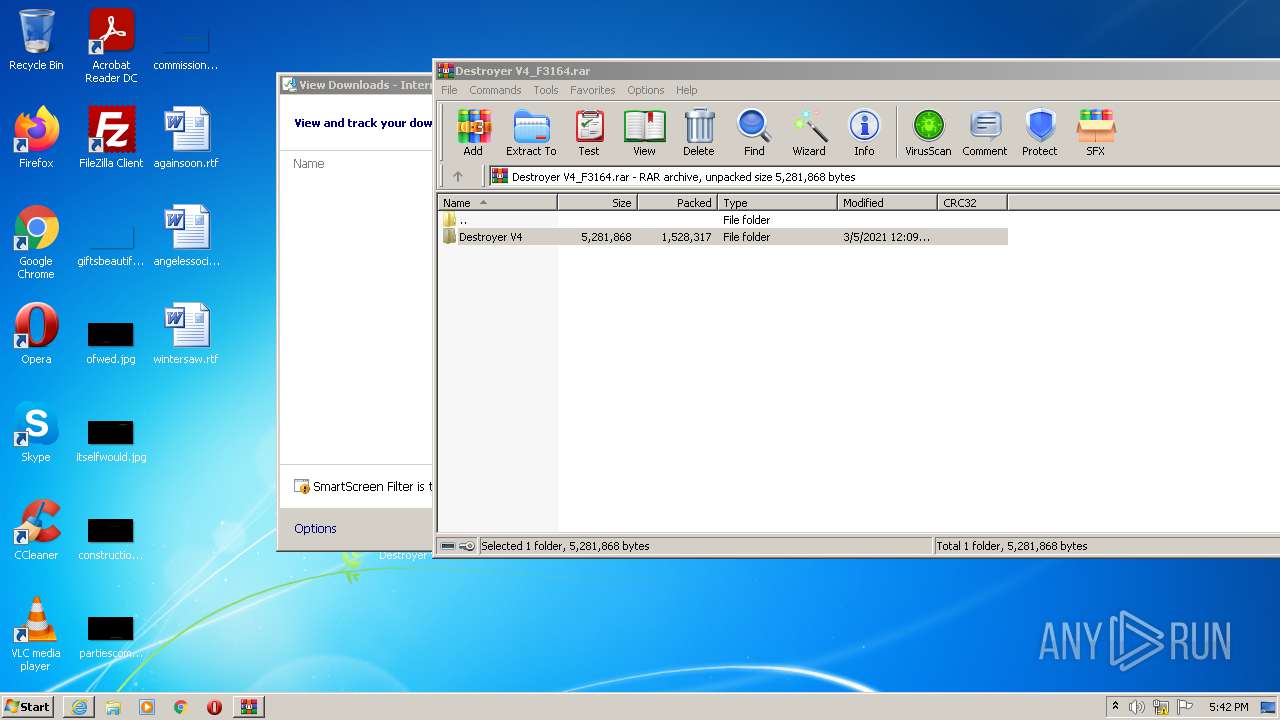Click SmartScreen Filter message in Downloads window
This screenshot has height=720, width=1280.
click(363, 486)
